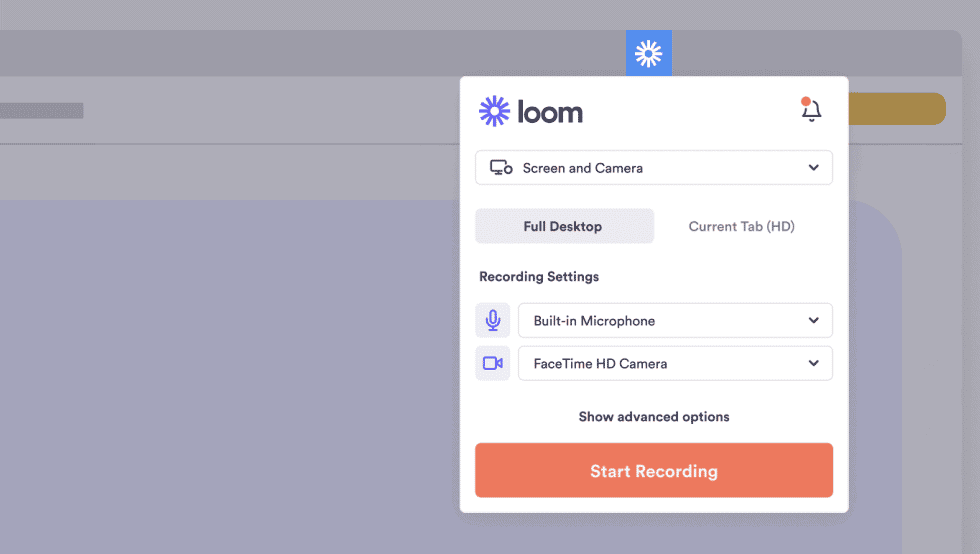The image size is (980, 554).
Task: Click the red notification badge dot
Action: pos(806,101)
